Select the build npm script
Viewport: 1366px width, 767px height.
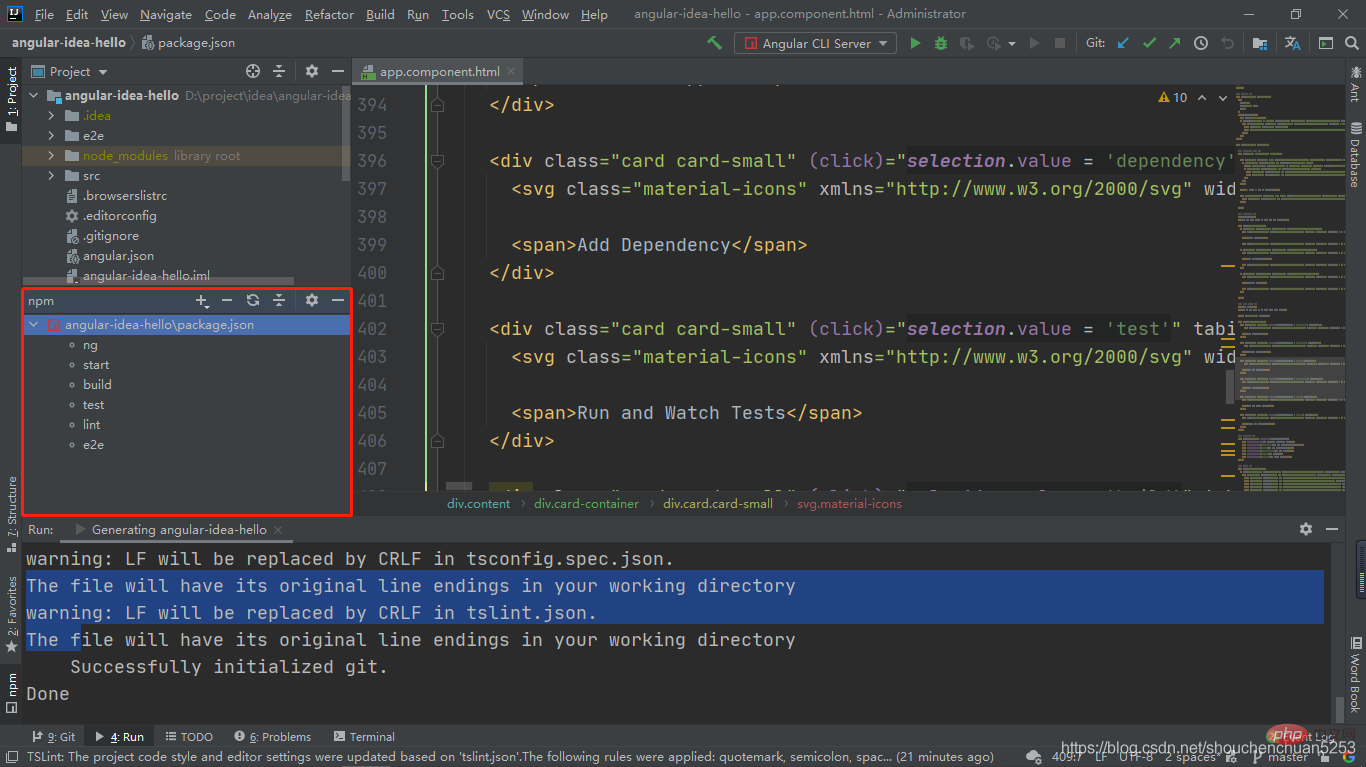click(x=97, y=385)
